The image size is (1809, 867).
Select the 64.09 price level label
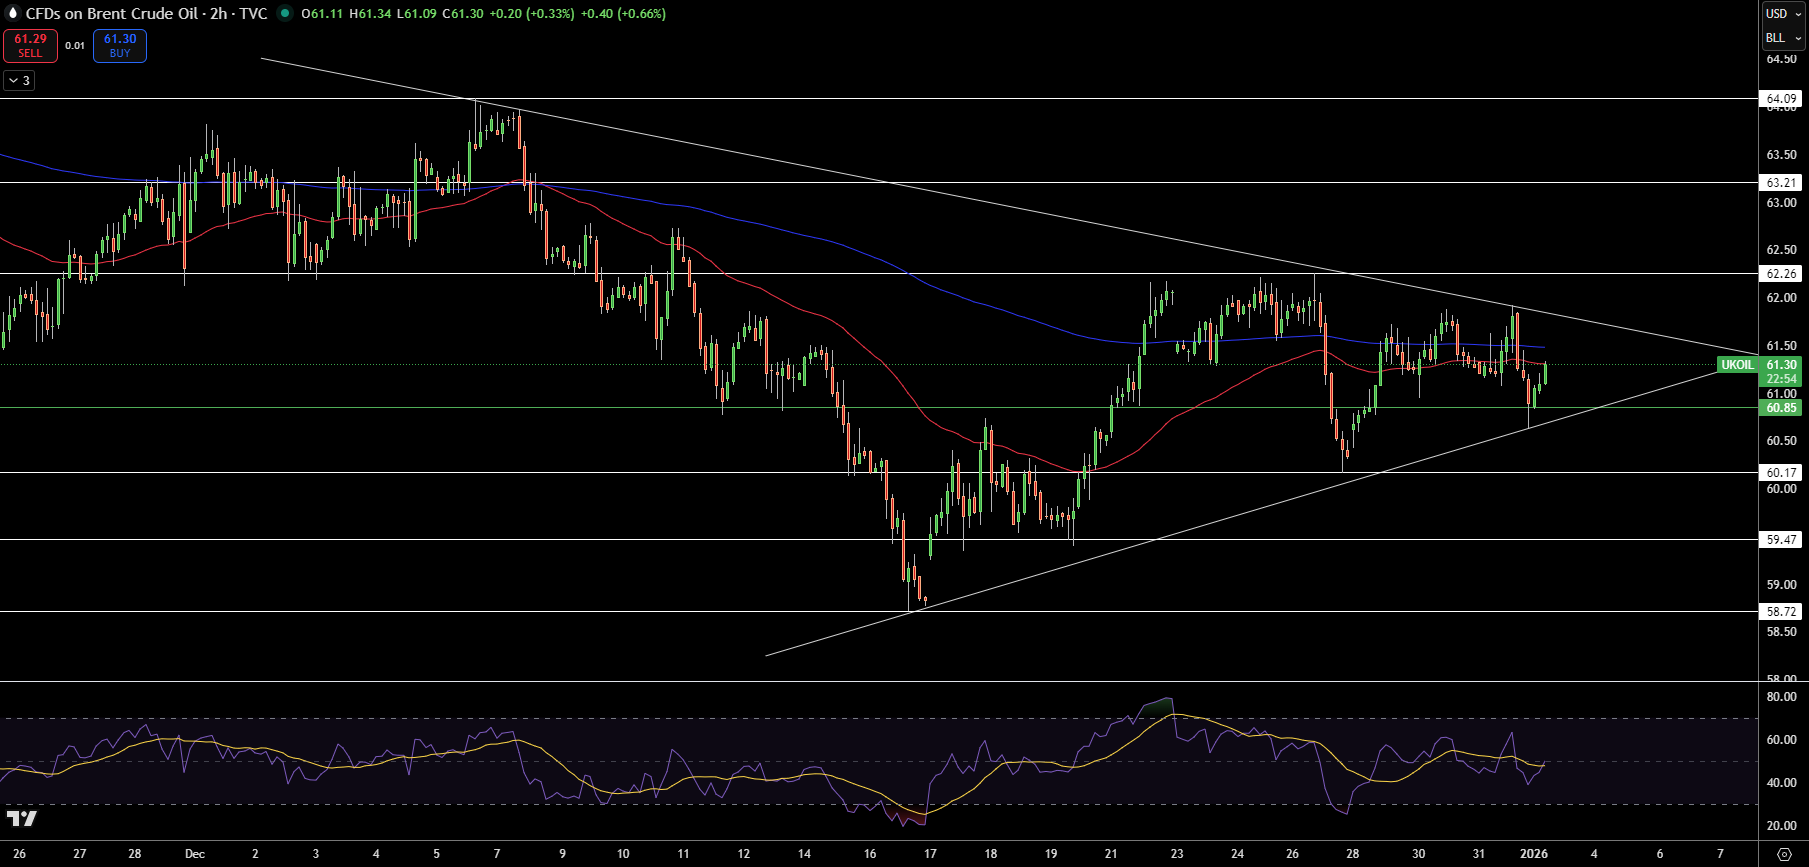click(x=1781, y=99)
